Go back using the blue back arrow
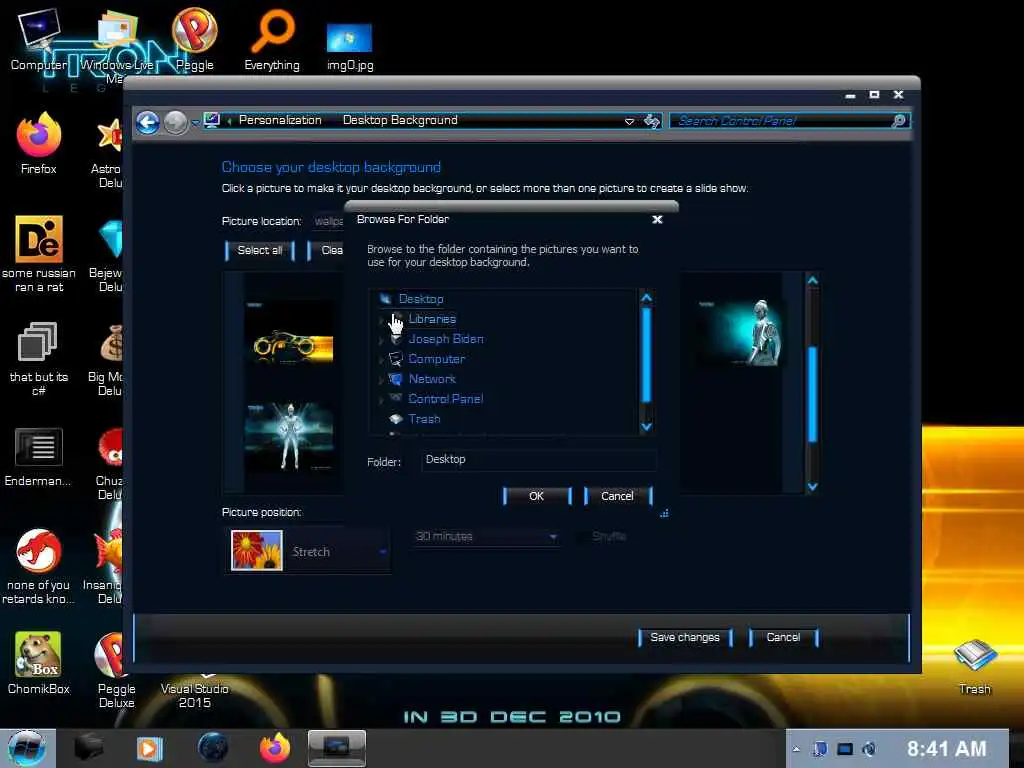 click(148, 122)
